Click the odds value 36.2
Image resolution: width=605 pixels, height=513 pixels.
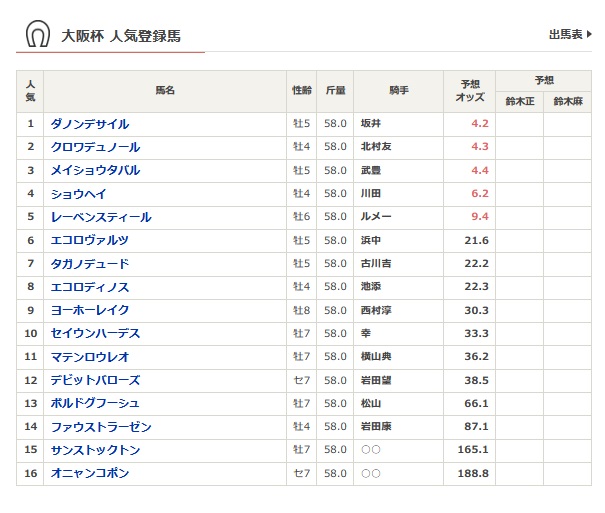click(477, 356)
